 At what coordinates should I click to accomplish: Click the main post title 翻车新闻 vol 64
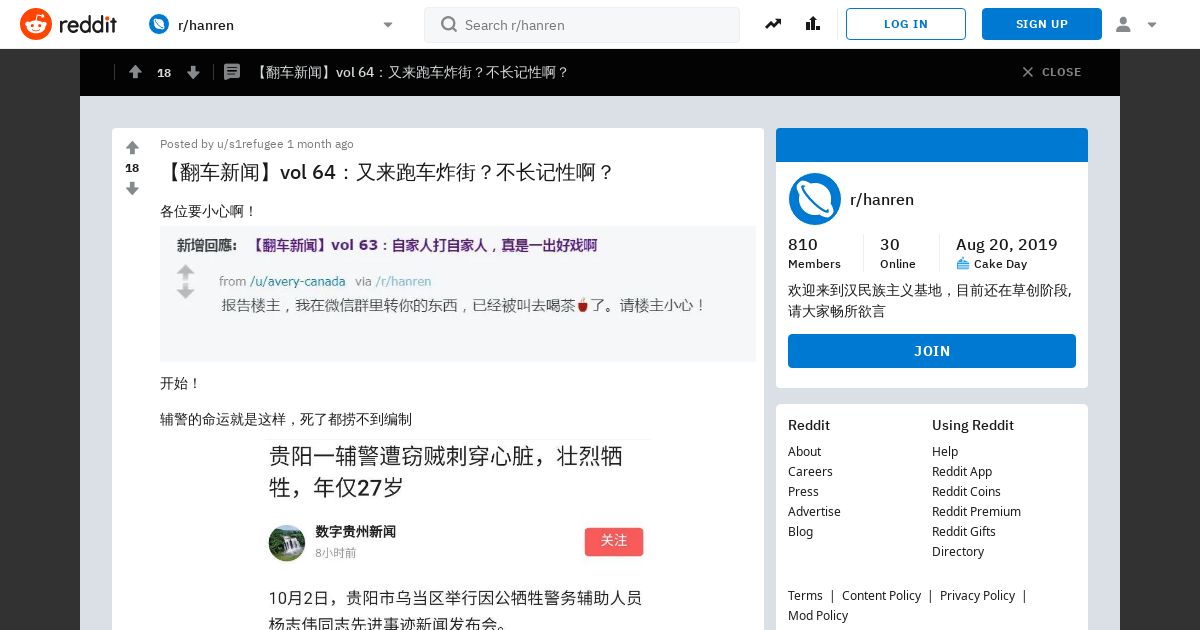387,172
